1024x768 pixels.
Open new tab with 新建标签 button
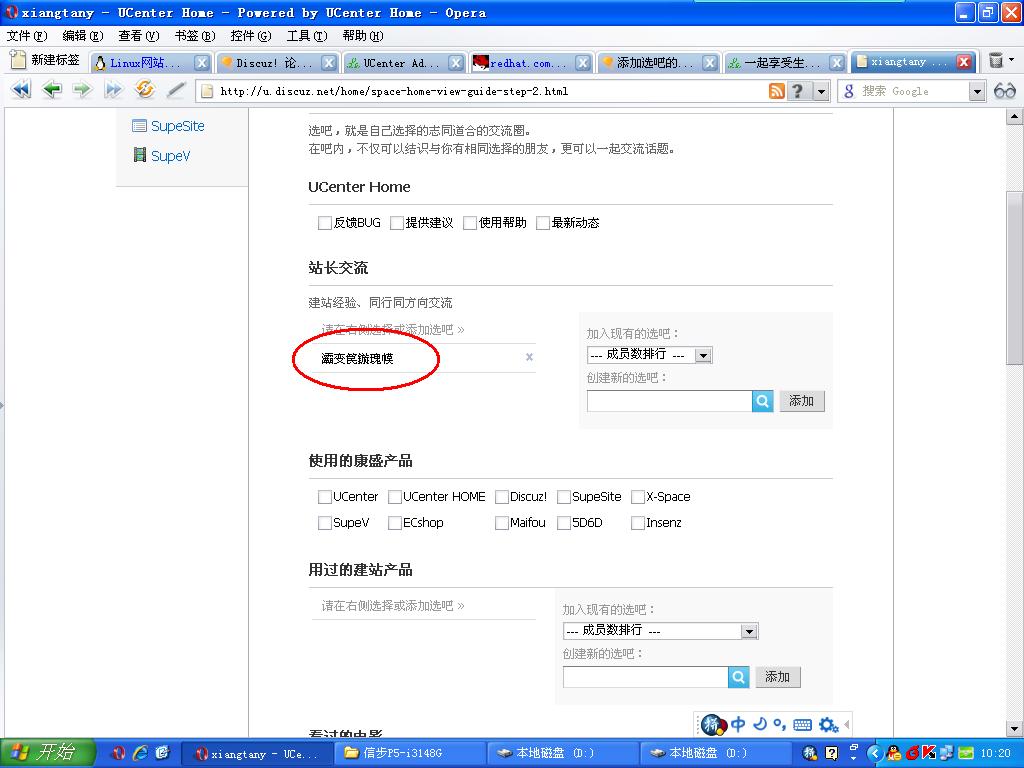[x=46, y=60]
